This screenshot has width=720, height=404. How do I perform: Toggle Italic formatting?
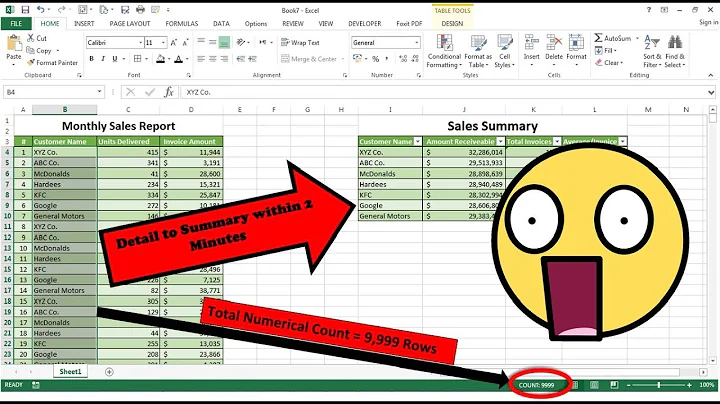pos(103,59)
